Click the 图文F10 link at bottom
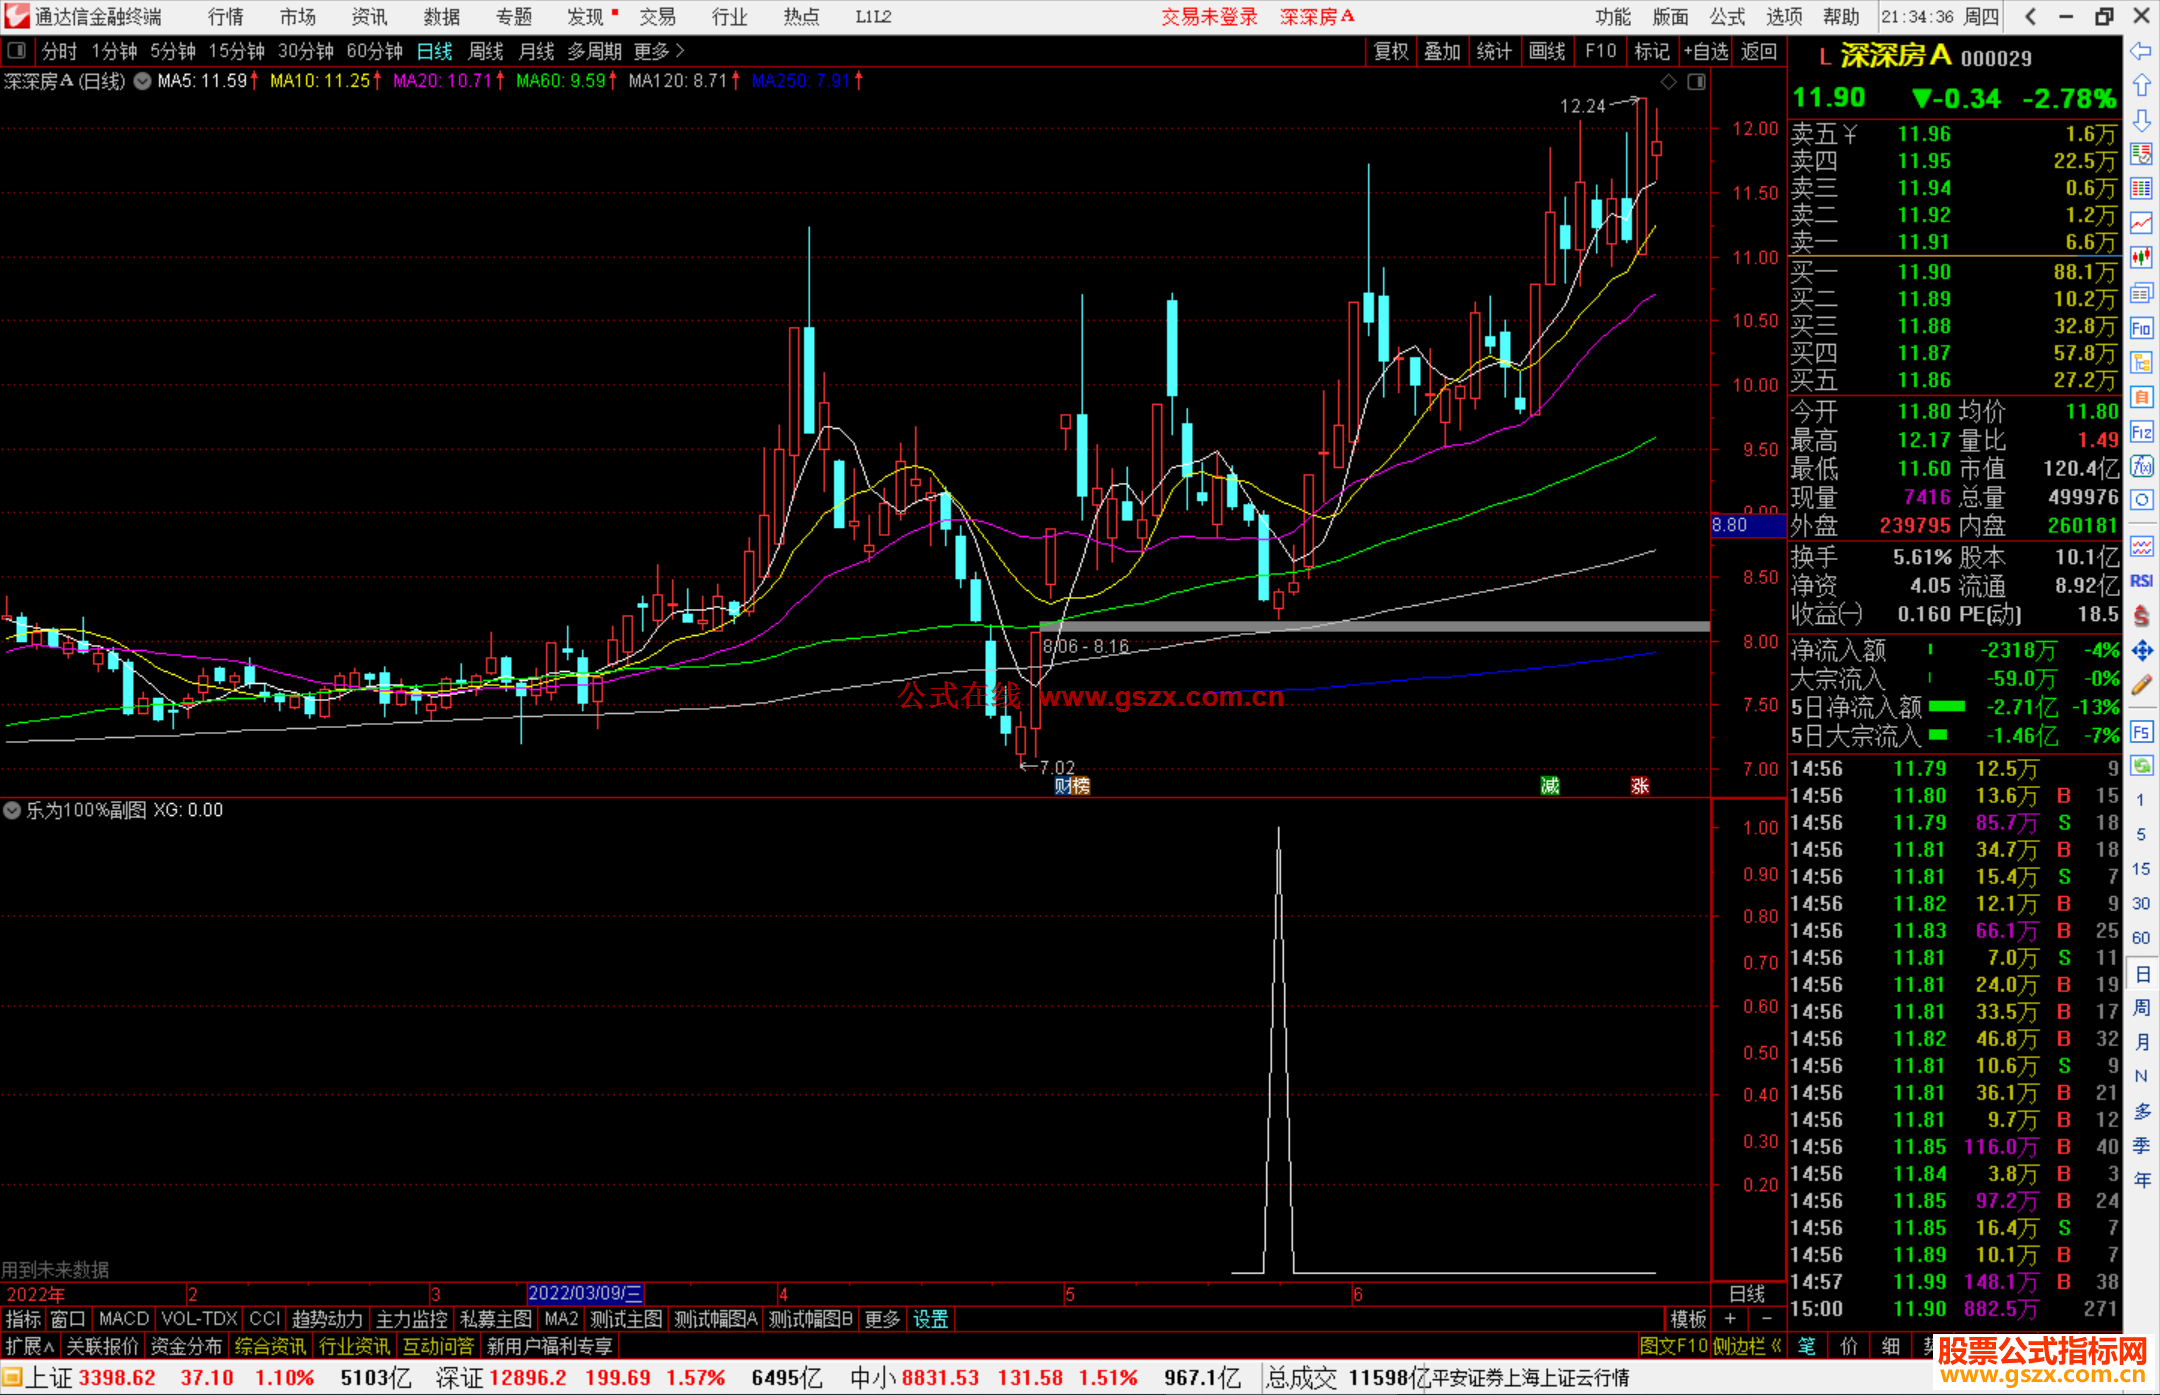This screenshot has width=2160, height=1395. point(1673,1346)
